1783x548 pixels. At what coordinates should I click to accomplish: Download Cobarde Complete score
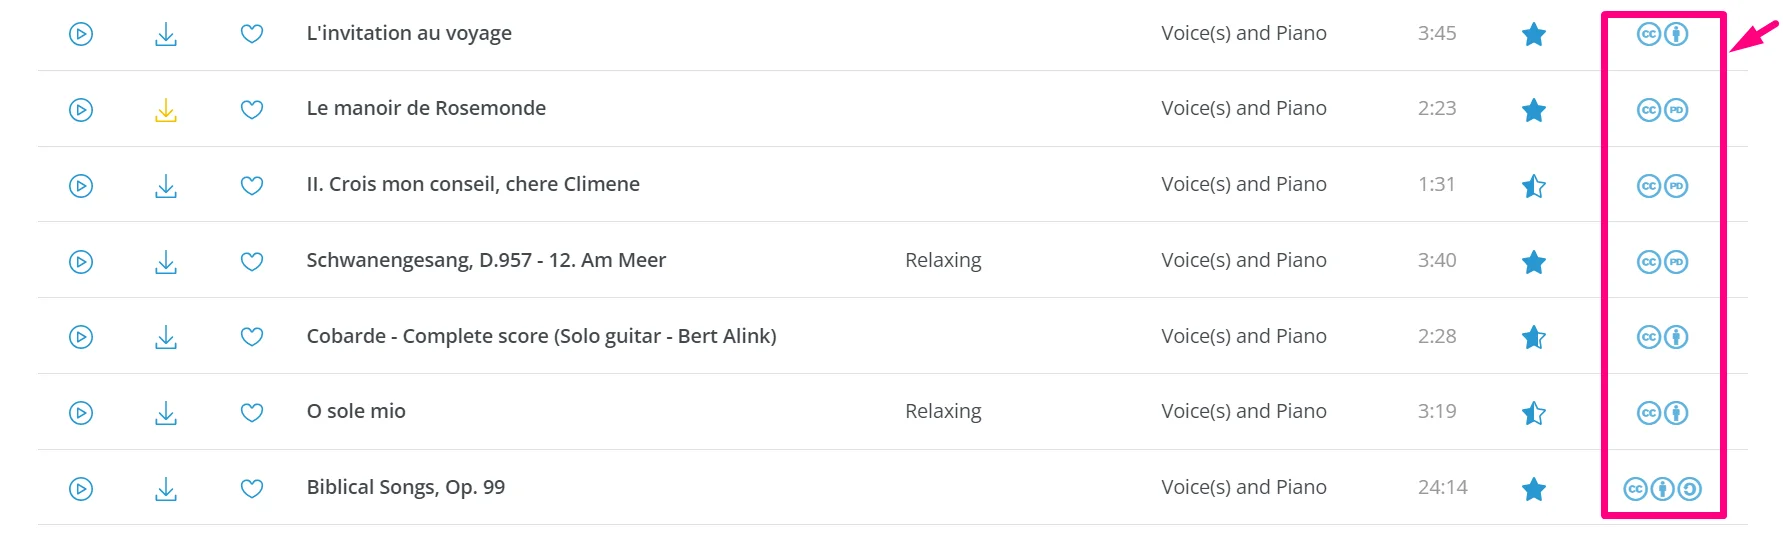coord(166,337)
